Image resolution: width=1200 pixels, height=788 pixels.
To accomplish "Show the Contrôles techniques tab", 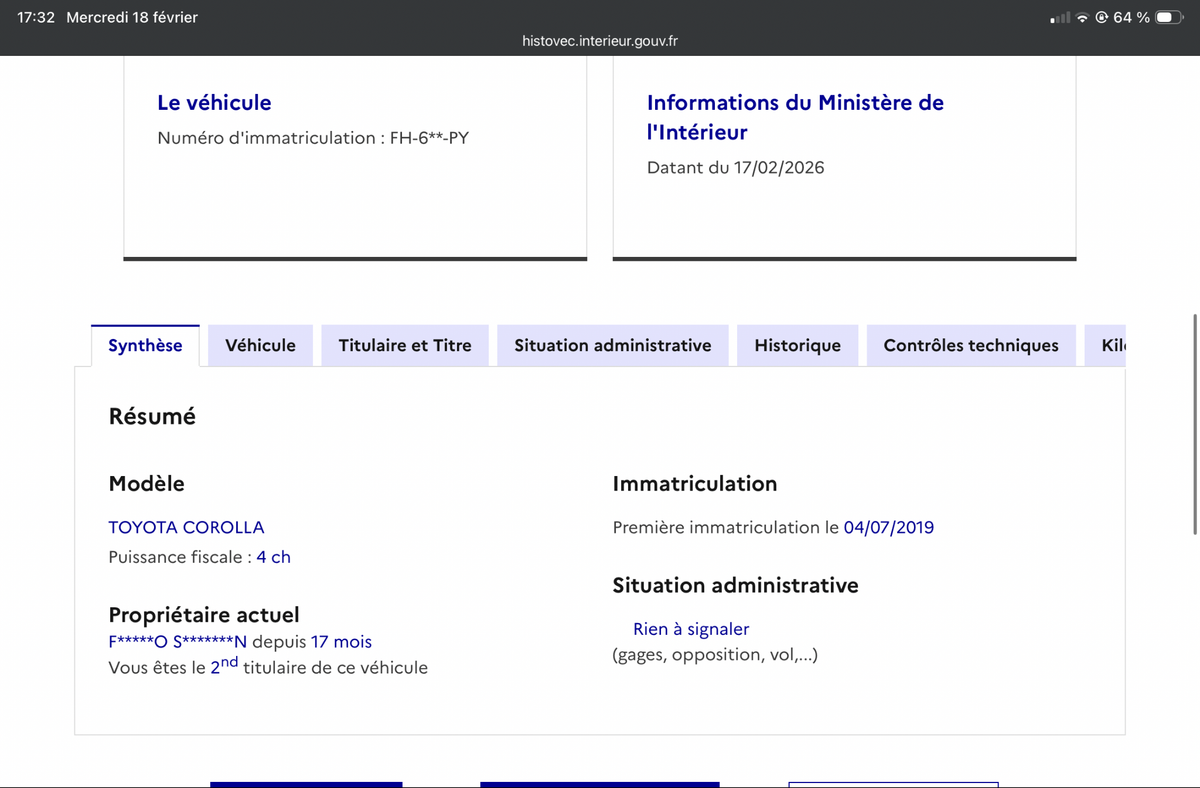I will (970, 345).
